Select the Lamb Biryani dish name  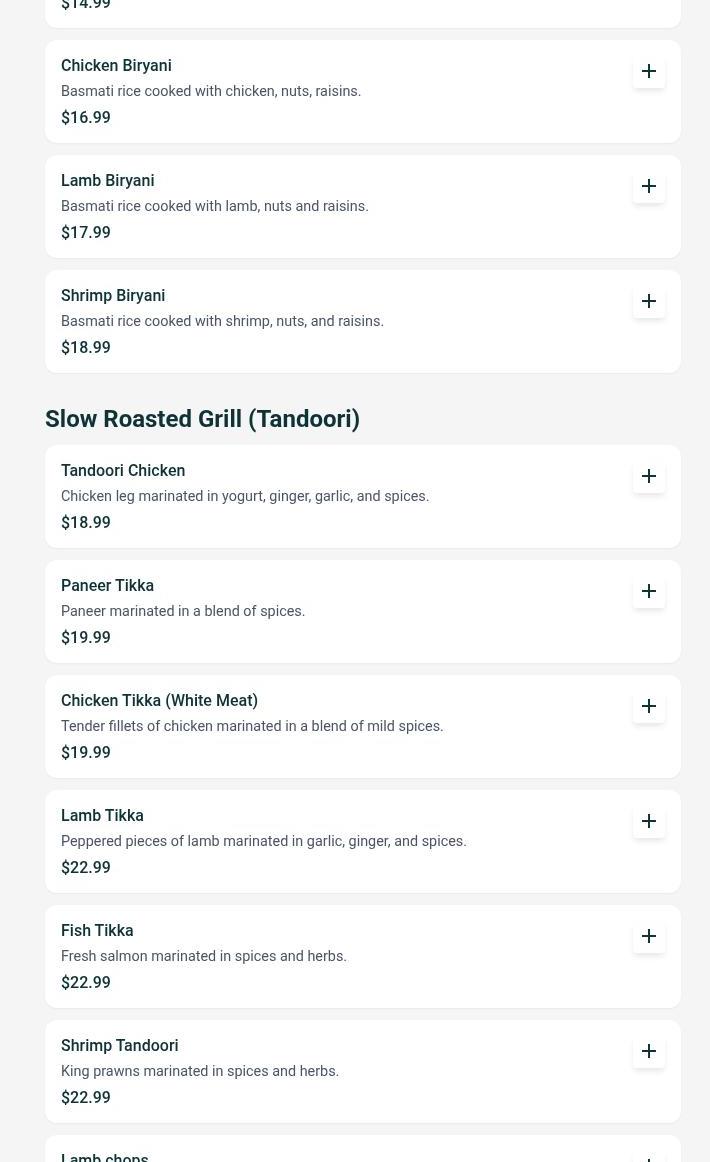107,180
